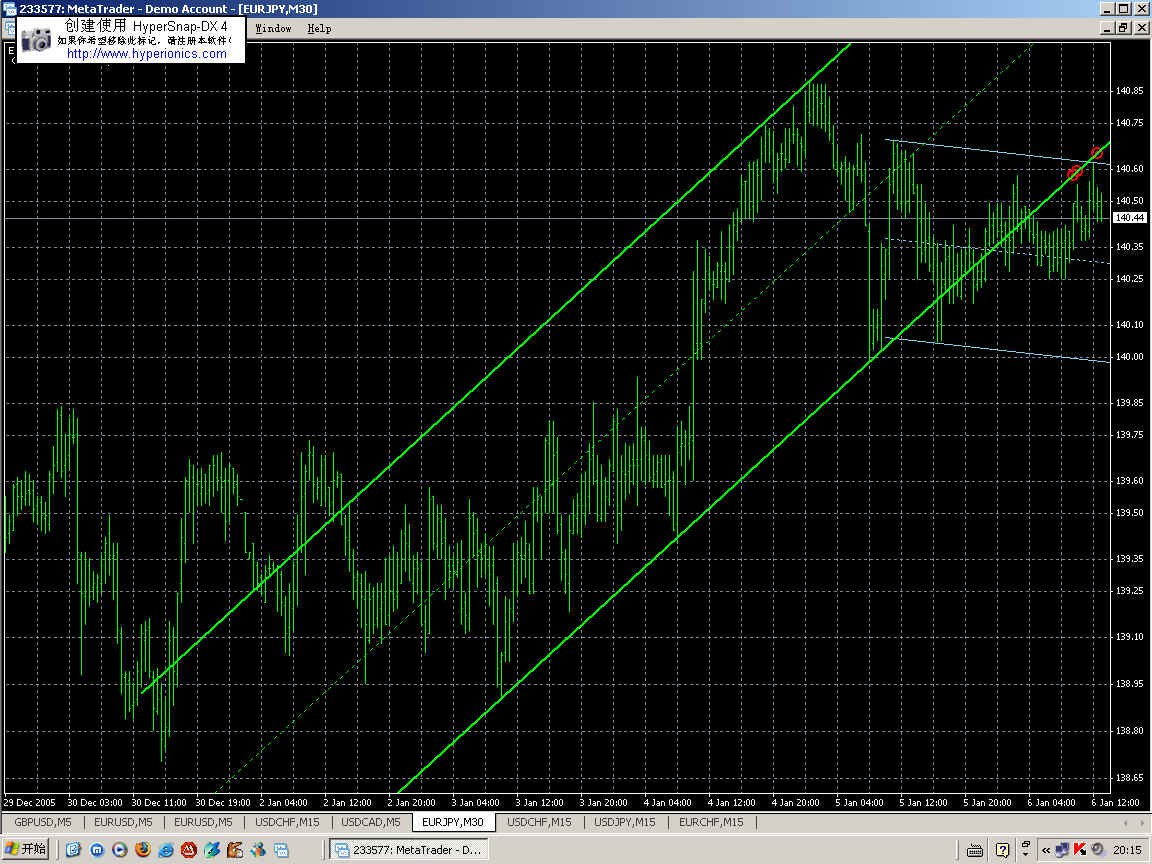Image resolution: width=1152 pixels, height=864 pixels.
Task: Click the lower red circle marker on chart
Action: coord(1074,173)
